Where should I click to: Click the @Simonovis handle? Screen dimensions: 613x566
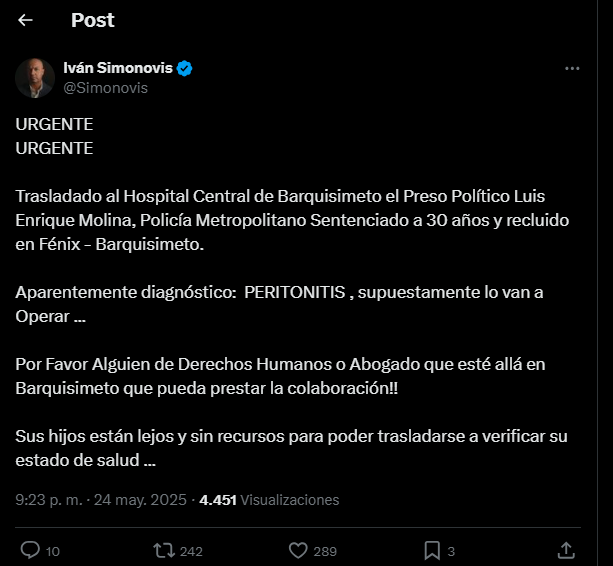105,88
